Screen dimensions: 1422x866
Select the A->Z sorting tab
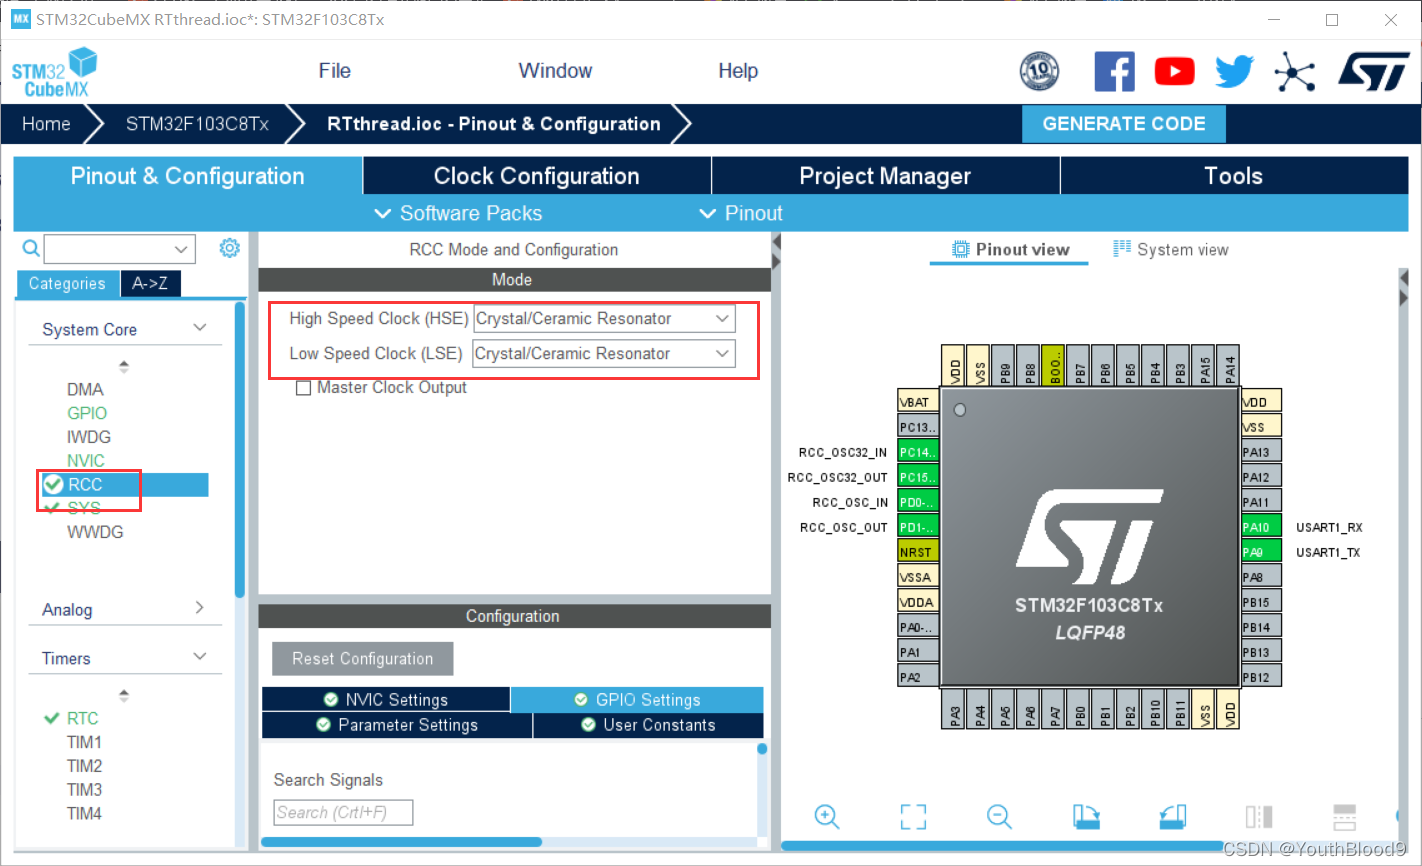point(150,284)
